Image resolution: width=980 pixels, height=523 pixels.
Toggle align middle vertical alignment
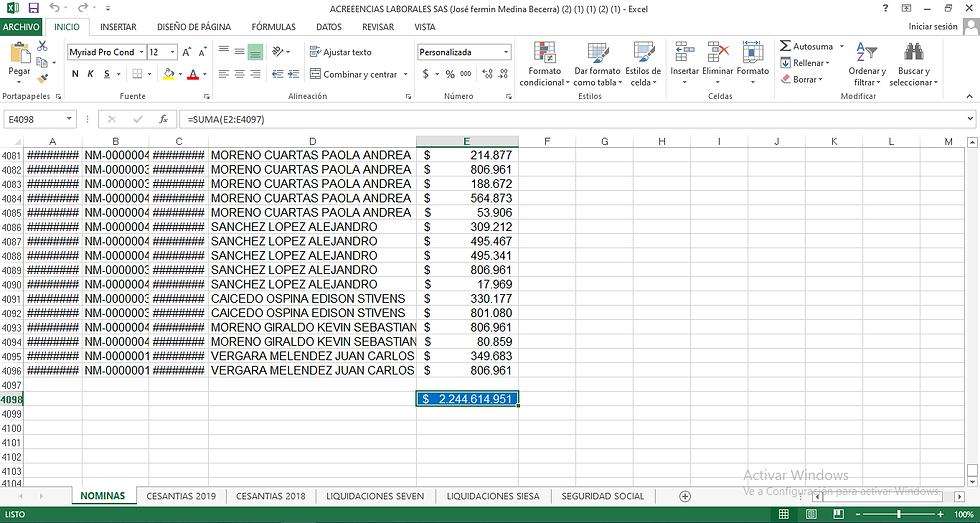click(239, 52)
